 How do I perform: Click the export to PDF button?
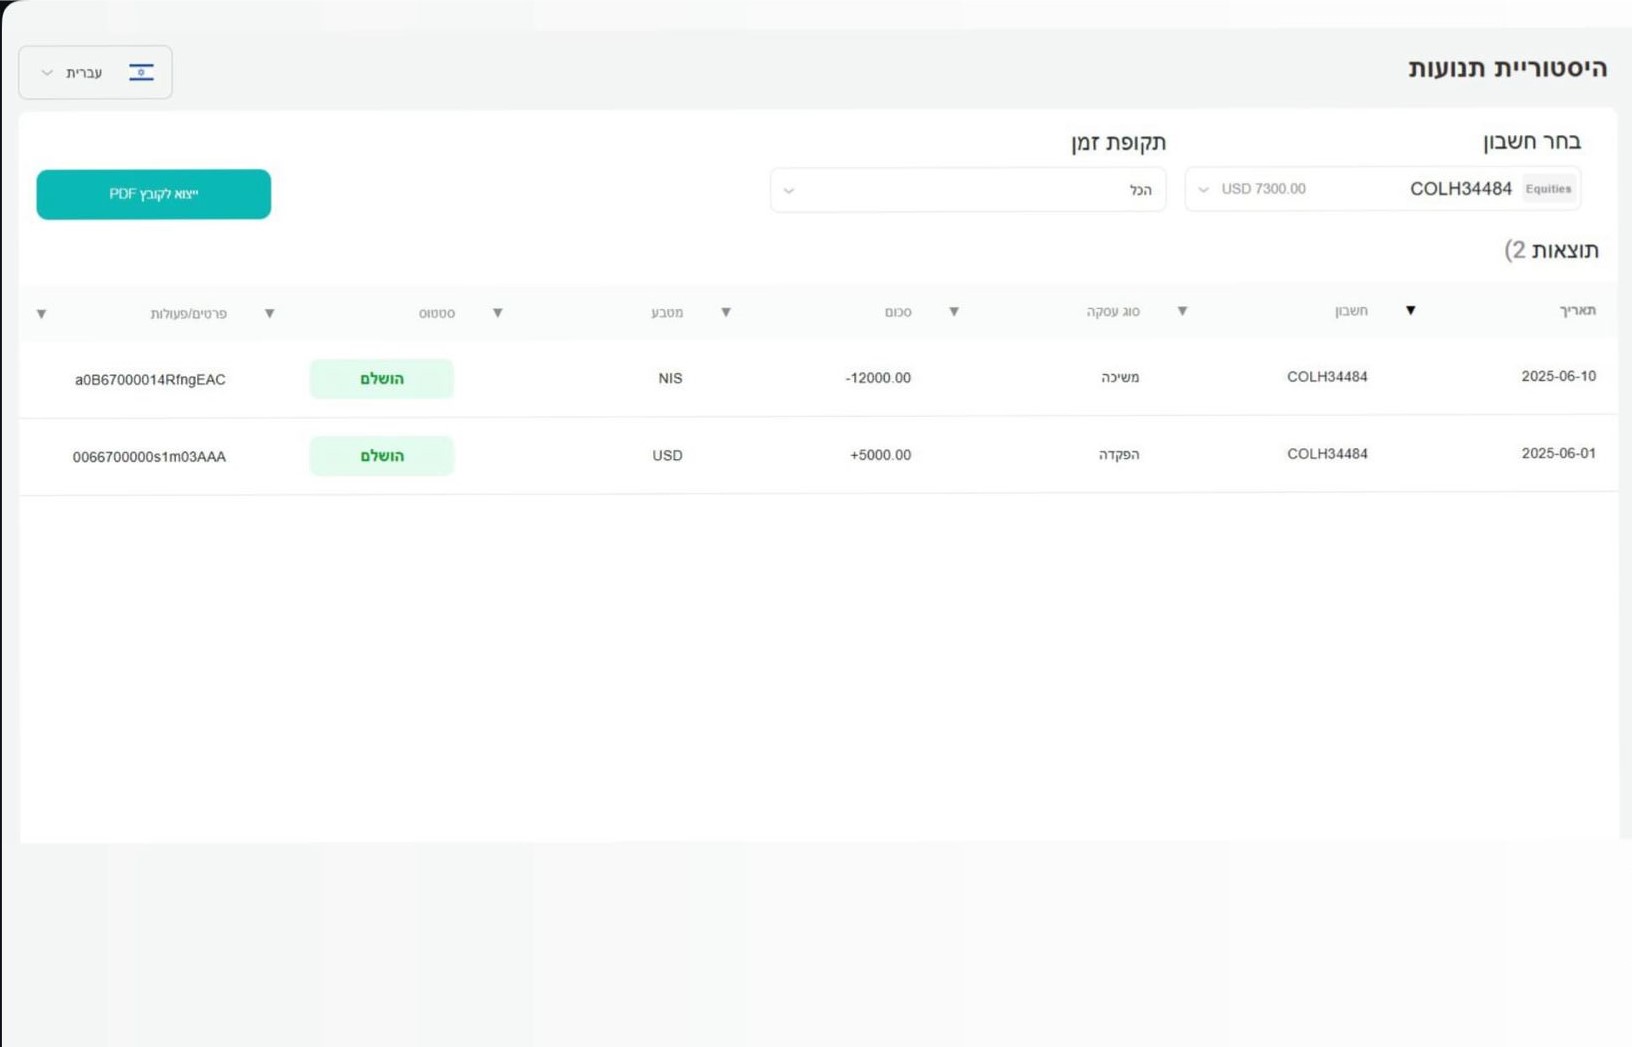point(153,194)
